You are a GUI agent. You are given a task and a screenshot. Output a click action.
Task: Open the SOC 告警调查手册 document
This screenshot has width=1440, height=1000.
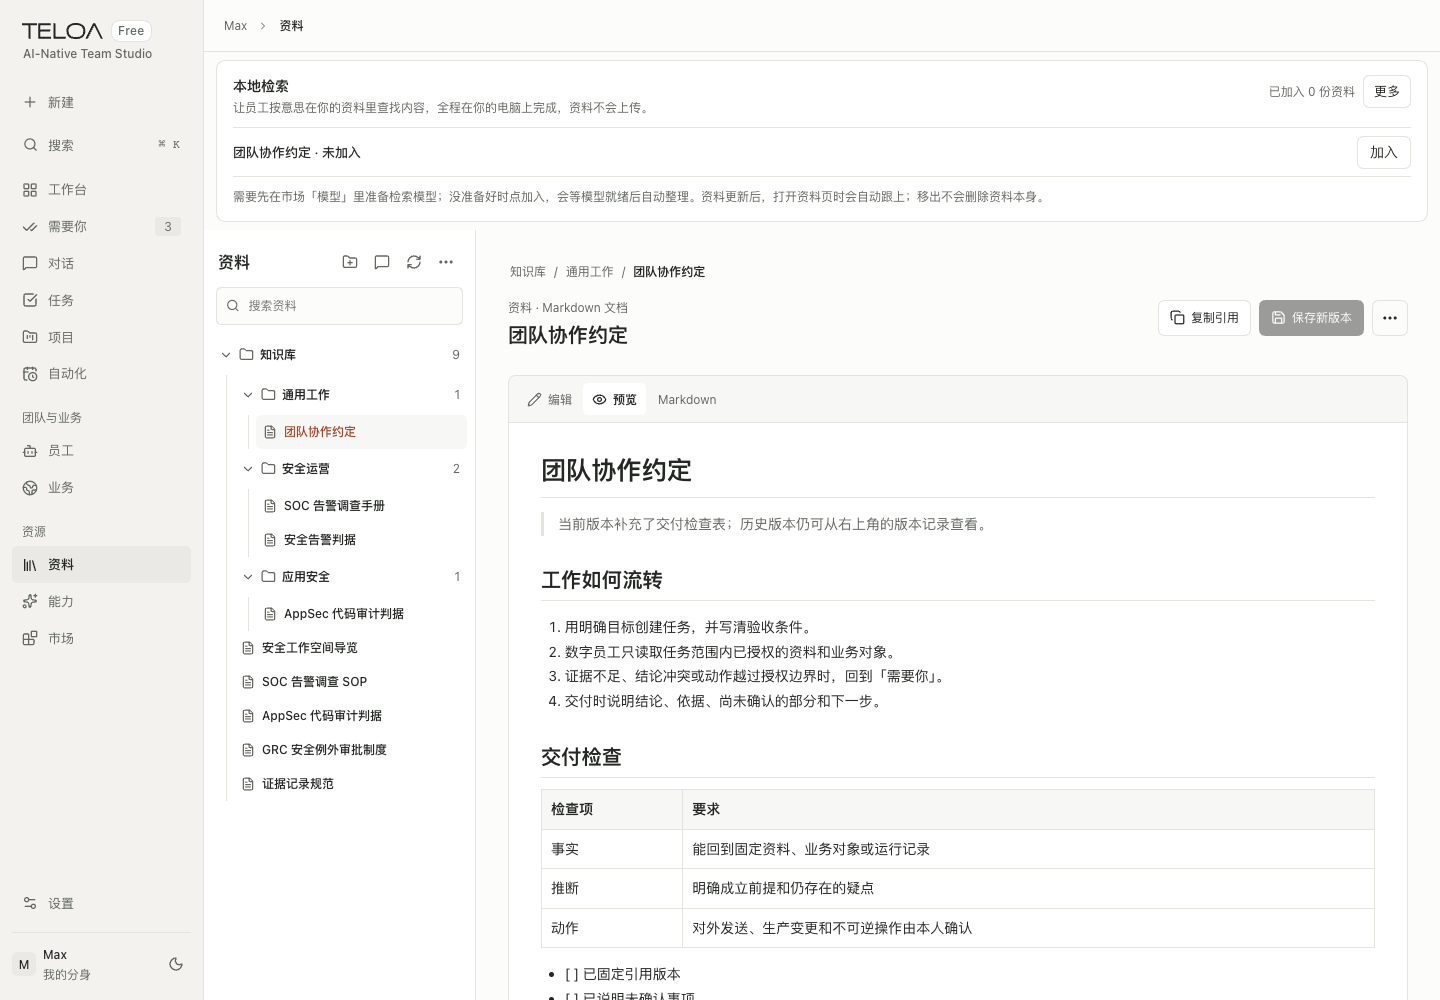[361, 506]
